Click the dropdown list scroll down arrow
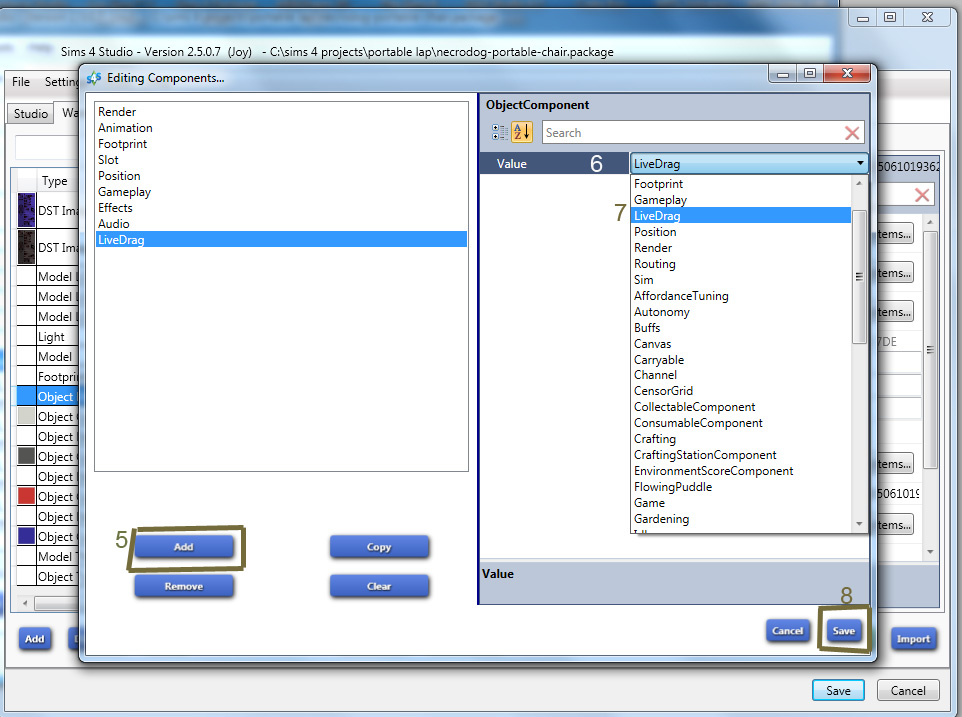 (x=859, y=524)
